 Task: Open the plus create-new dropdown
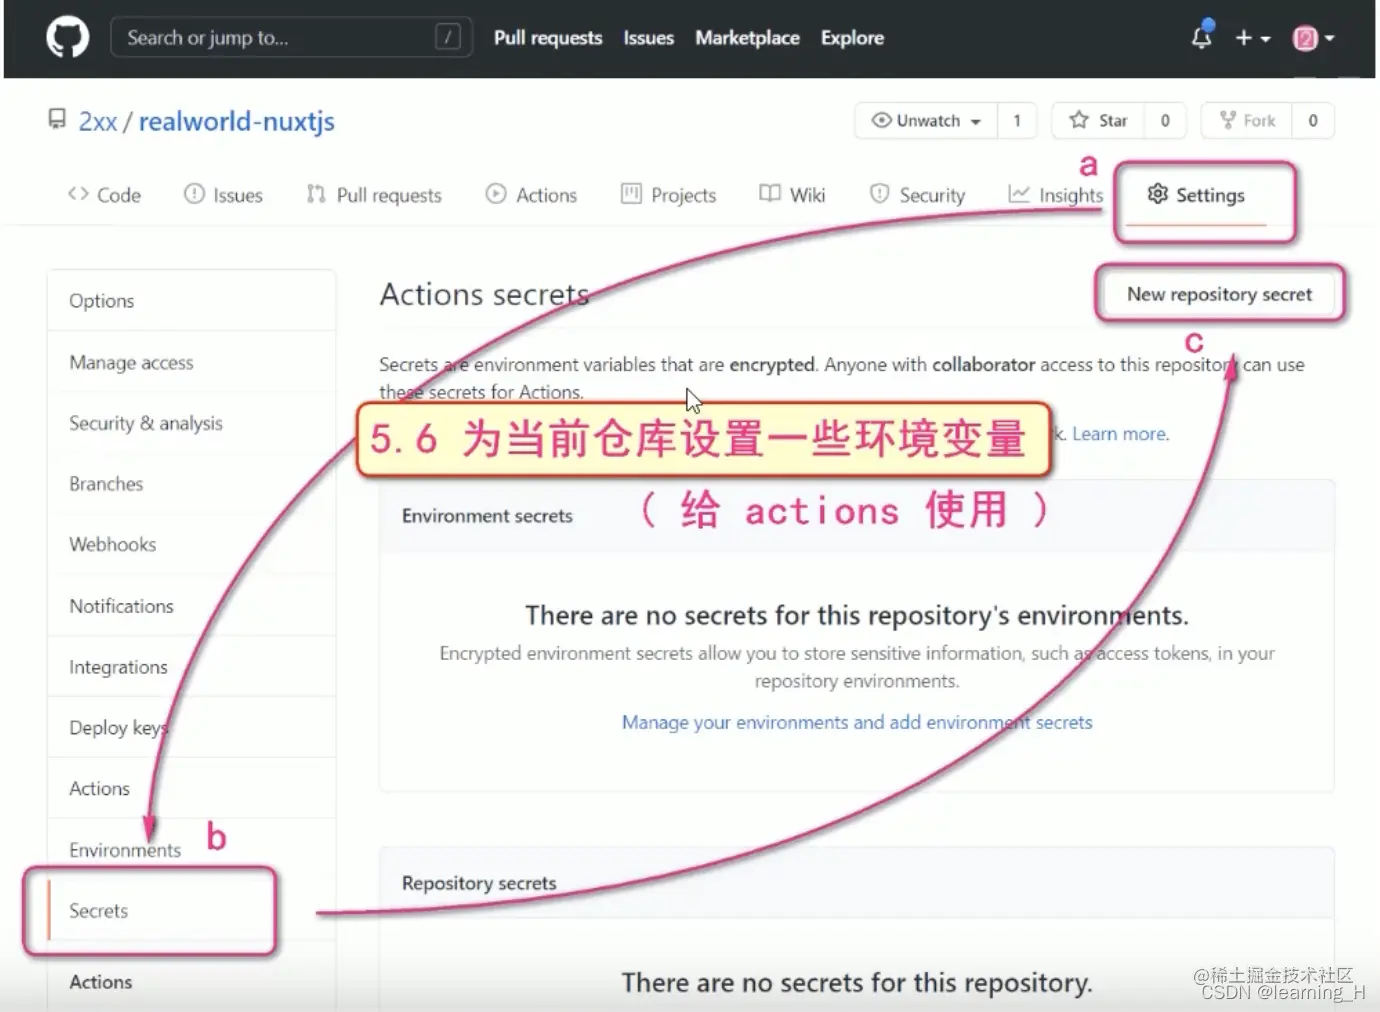pyautogui.click(x=1252, y=38)
